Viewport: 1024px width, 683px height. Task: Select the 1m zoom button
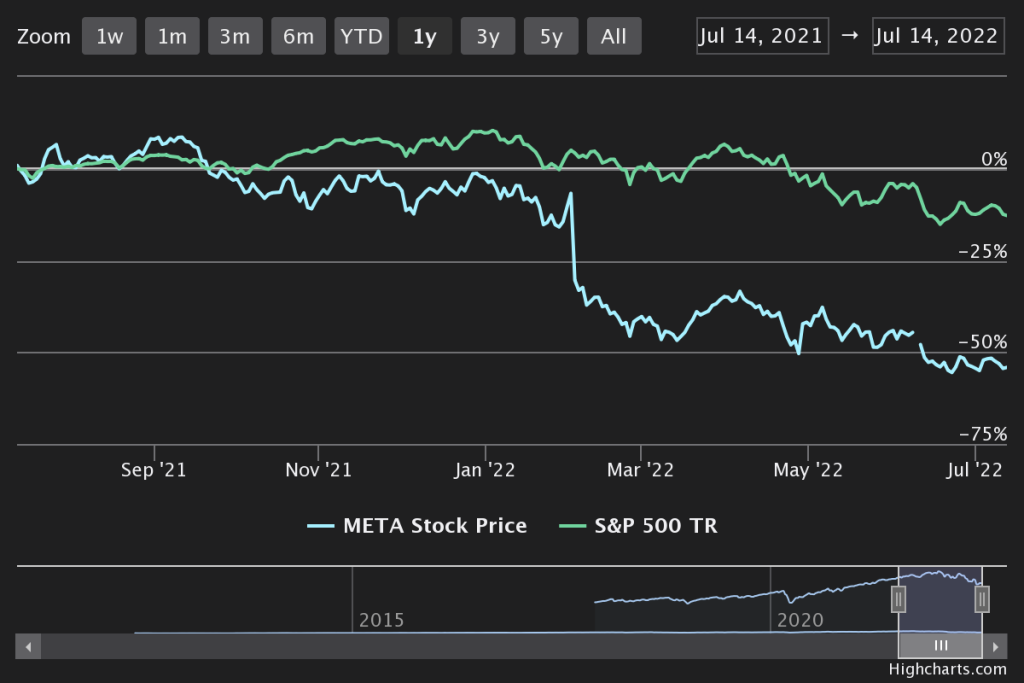pyautogui.click(x=172, y=37)
